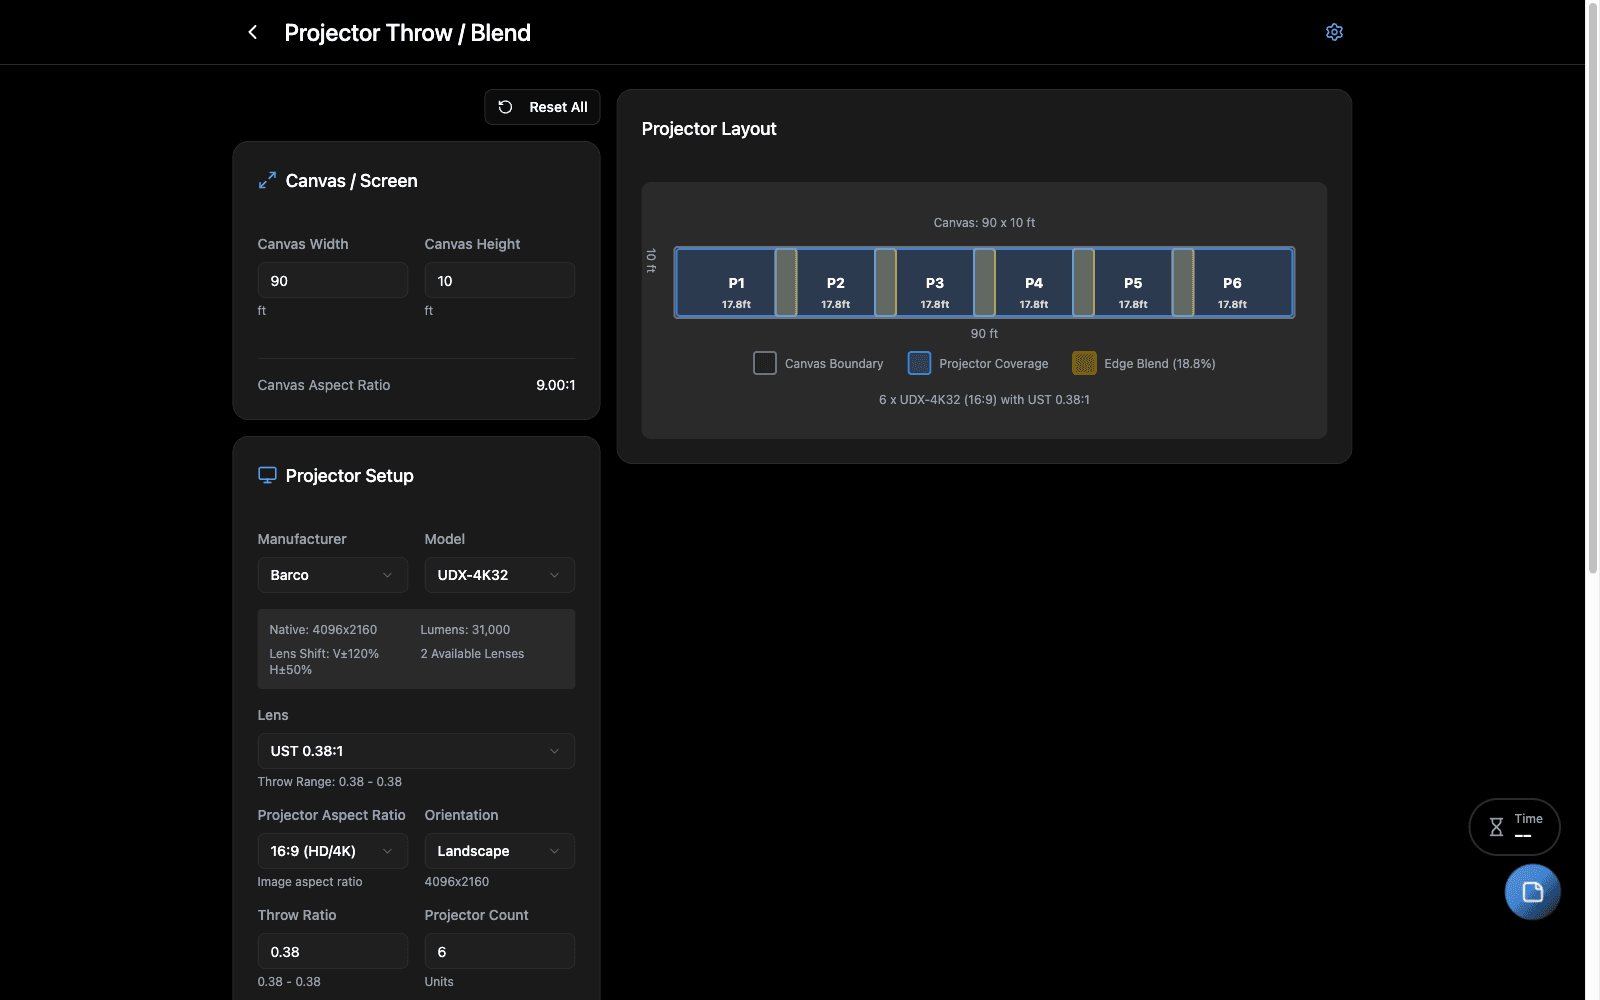This screenshot has height=1000, width=1600.
Task: Click the 'Lumens: 31,000' spec text
Action: pyautogui.click(x=465, y=630)
